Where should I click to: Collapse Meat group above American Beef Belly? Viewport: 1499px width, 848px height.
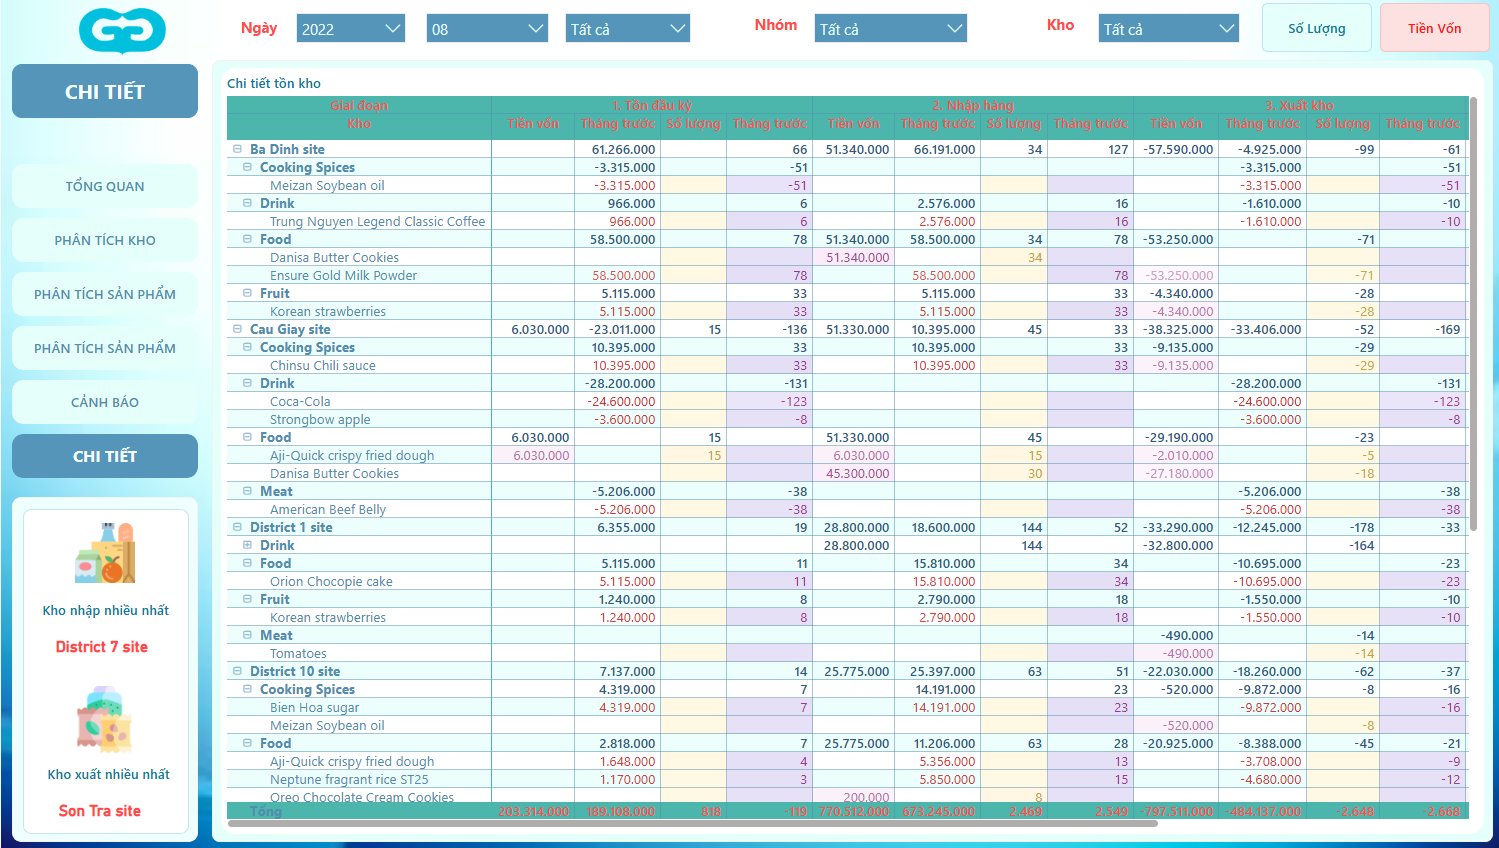248,491
